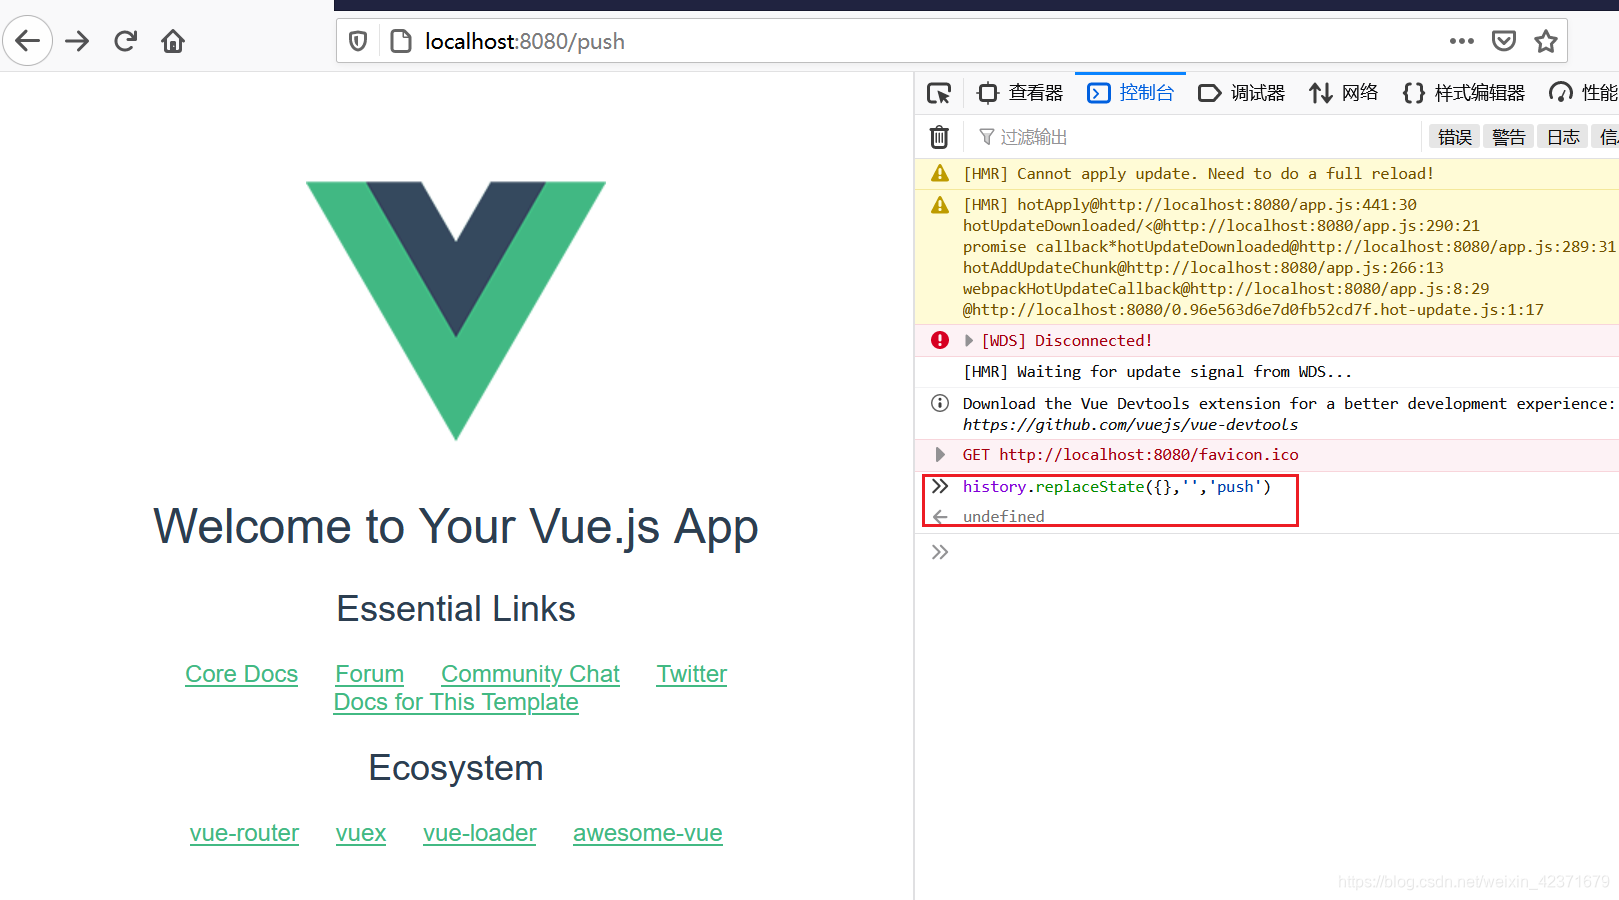
Task: Open the vue-router ecosystem link
Action: [244, 833]
